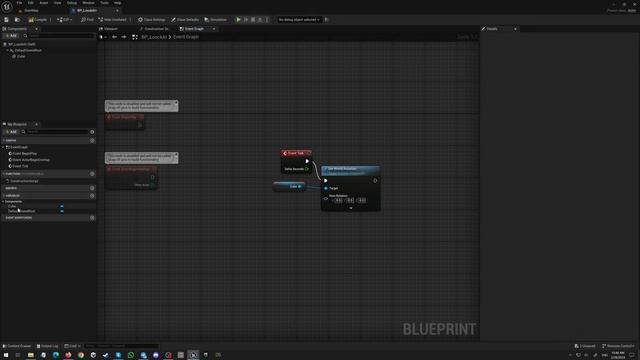The height and width of the screenshot is (360, 640).
Task: Click the DefaultSceneRoot variable type pill
Action: coord(62,211)
